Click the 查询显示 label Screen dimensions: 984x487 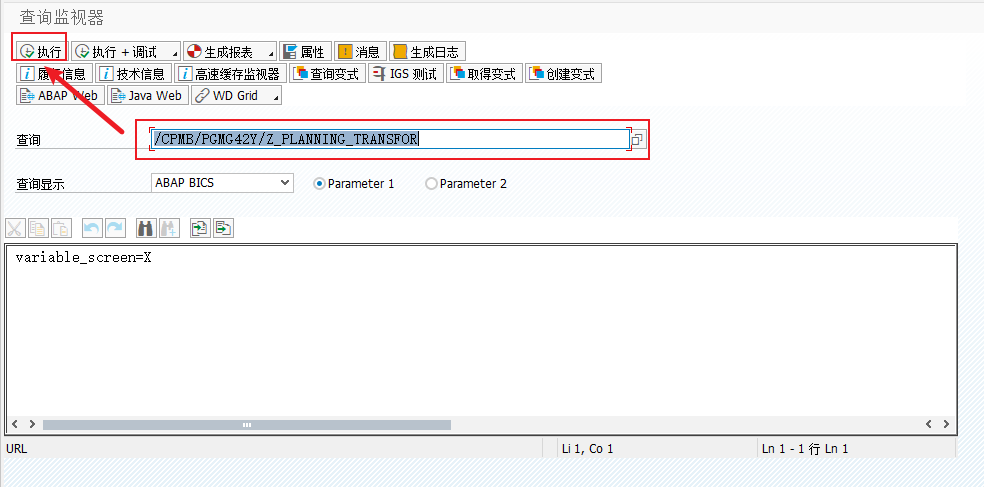[x=40, y=185]
